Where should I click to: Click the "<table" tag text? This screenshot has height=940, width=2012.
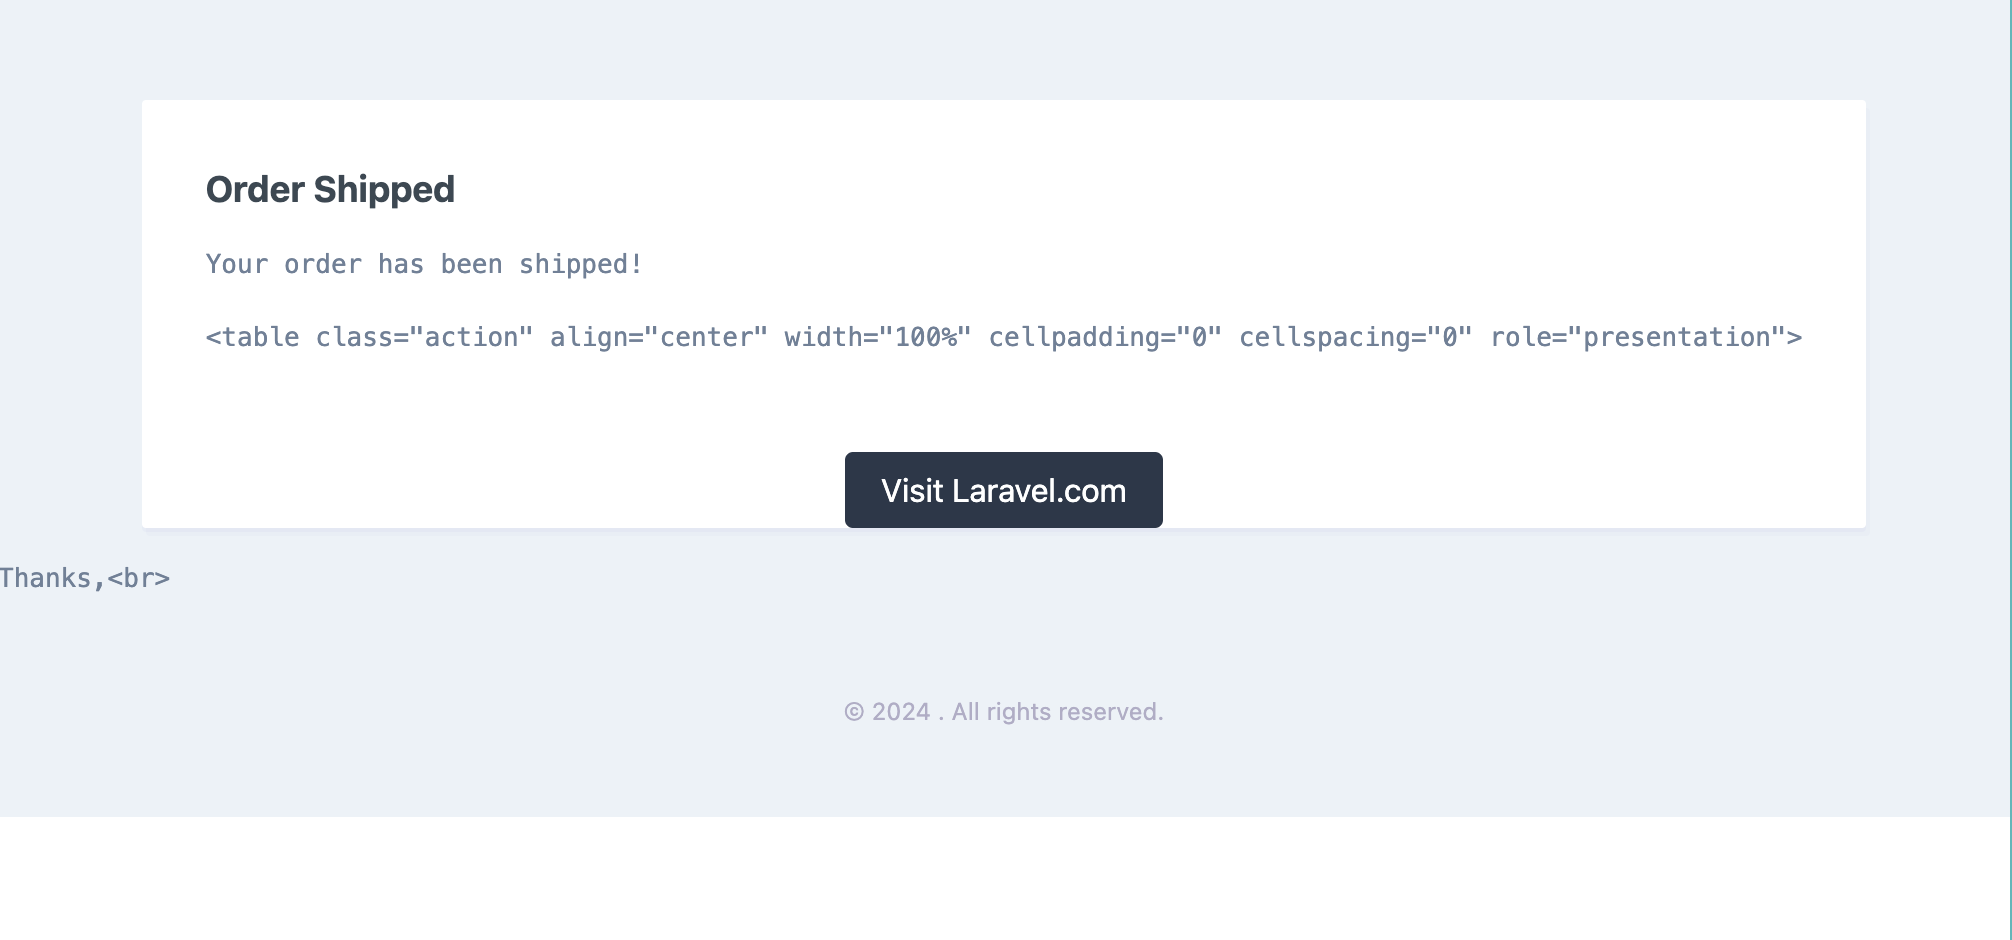(x=252, y=337)
